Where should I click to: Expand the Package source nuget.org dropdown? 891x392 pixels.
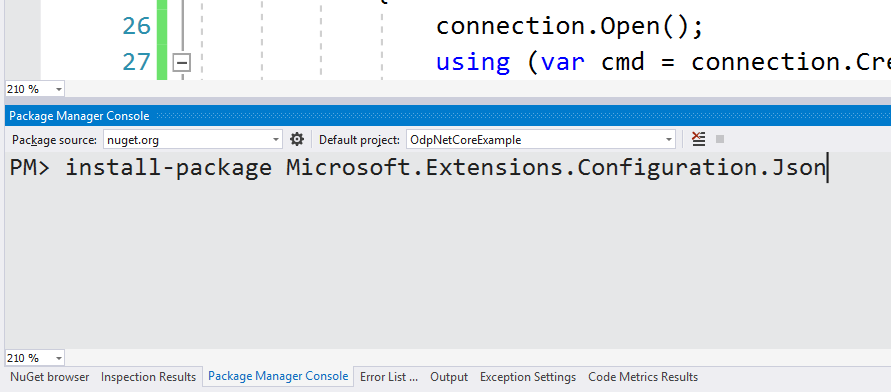coord(193,139)
